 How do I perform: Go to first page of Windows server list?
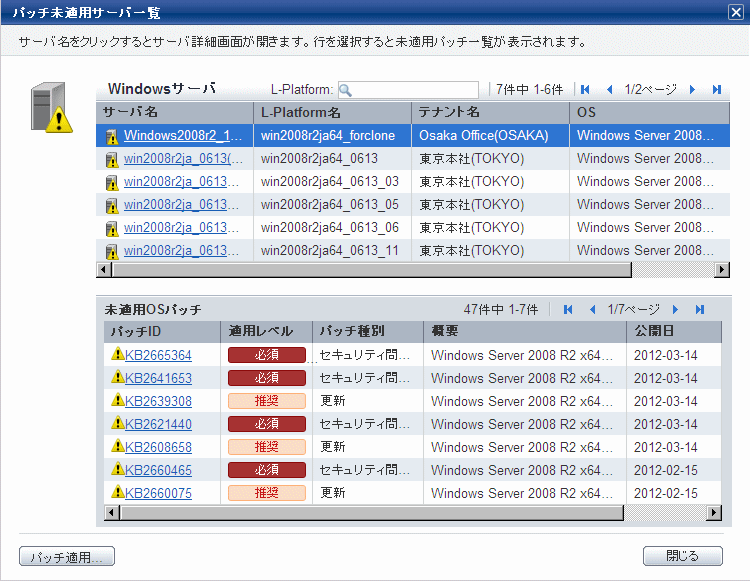(585, 89)
